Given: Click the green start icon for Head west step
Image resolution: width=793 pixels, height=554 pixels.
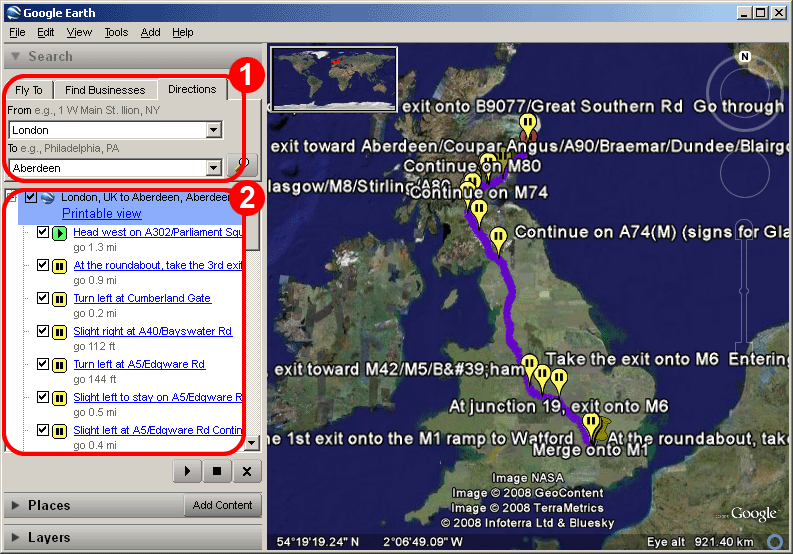Looking at the screenshot, I should 59,233.
